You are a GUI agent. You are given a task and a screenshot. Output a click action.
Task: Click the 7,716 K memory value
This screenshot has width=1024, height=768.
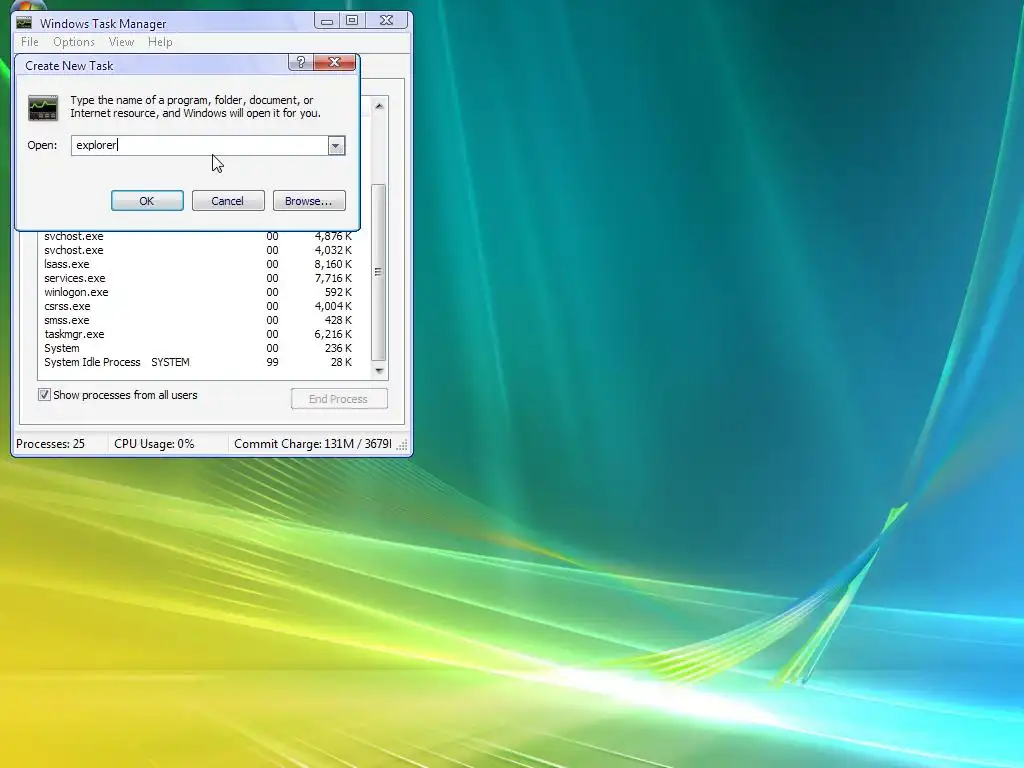[x=333, y=278]
